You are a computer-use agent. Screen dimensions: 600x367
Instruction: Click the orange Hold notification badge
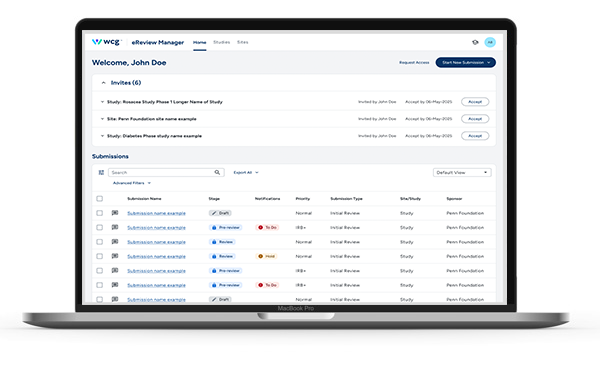click(x=266, y=256)
